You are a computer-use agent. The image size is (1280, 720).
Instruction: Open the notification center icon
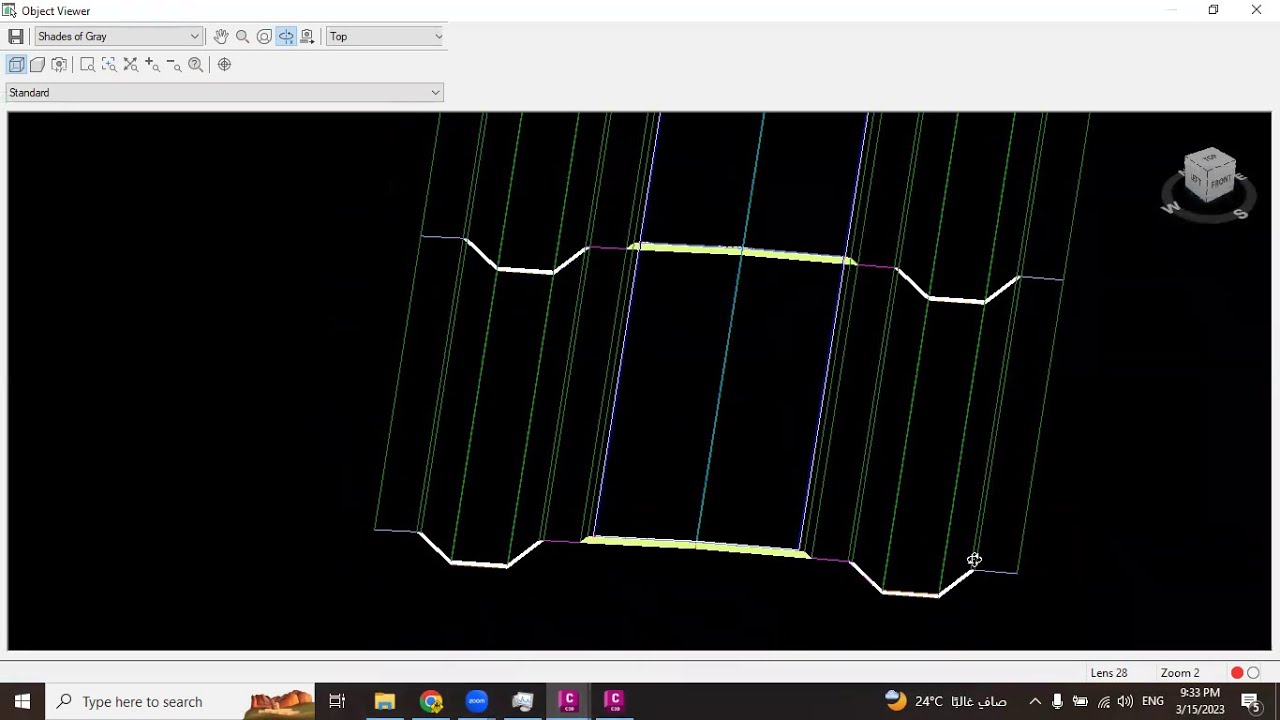[1250, 702]
